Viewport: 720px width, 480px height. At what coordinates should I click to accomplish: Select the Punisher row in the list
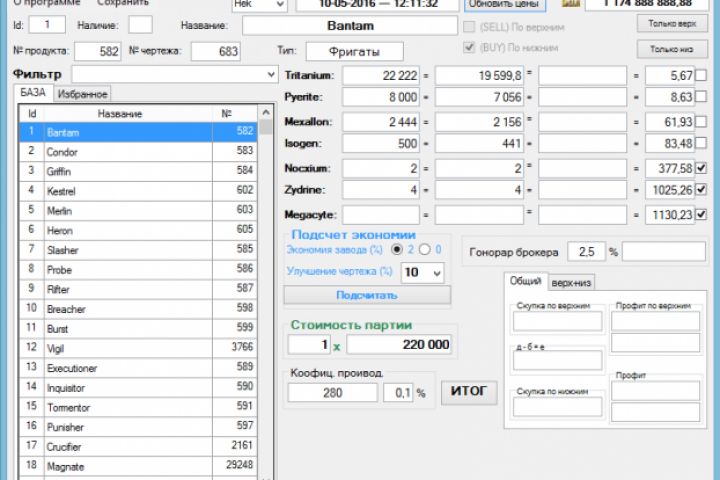(x=138, y=427)
